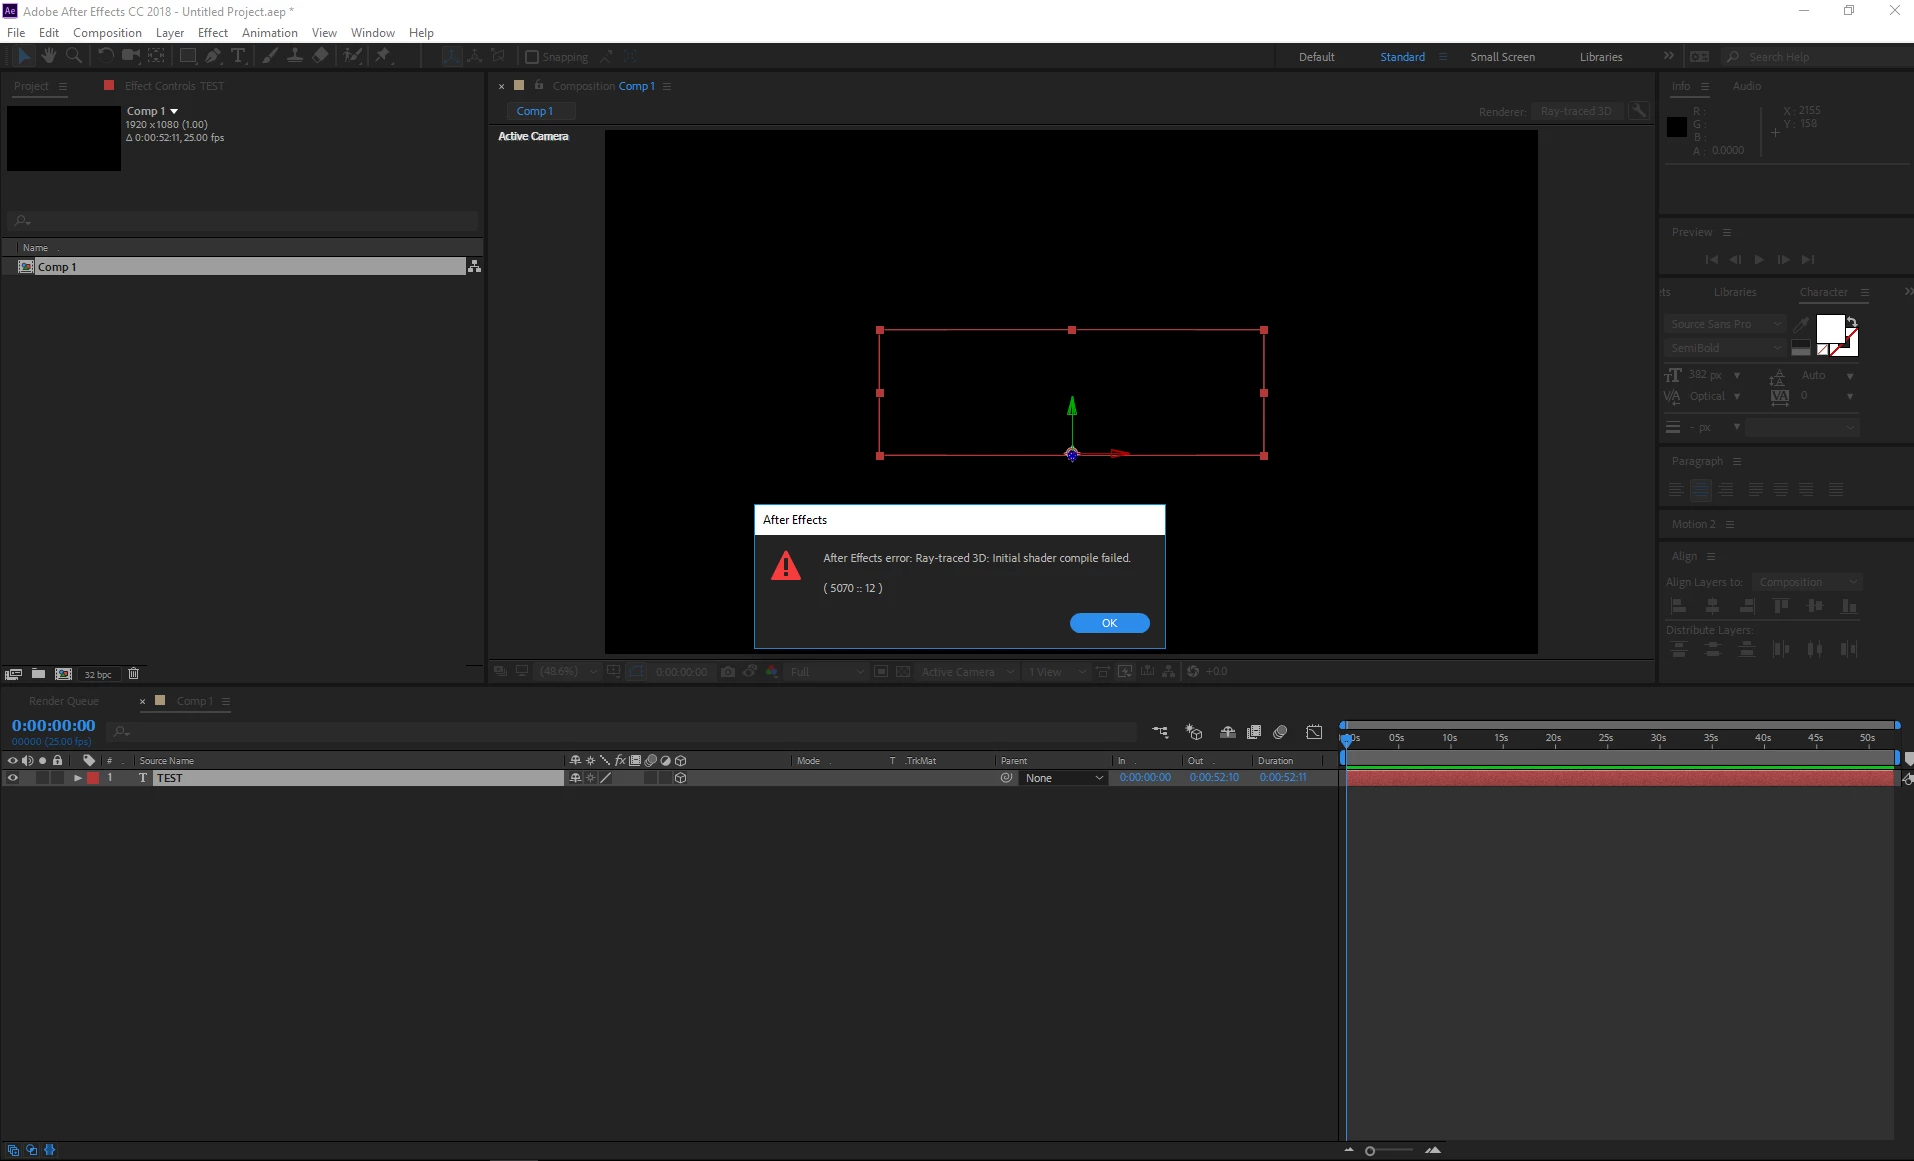
Task: Enable the Snapping checkbox
Action: point(532,57)
